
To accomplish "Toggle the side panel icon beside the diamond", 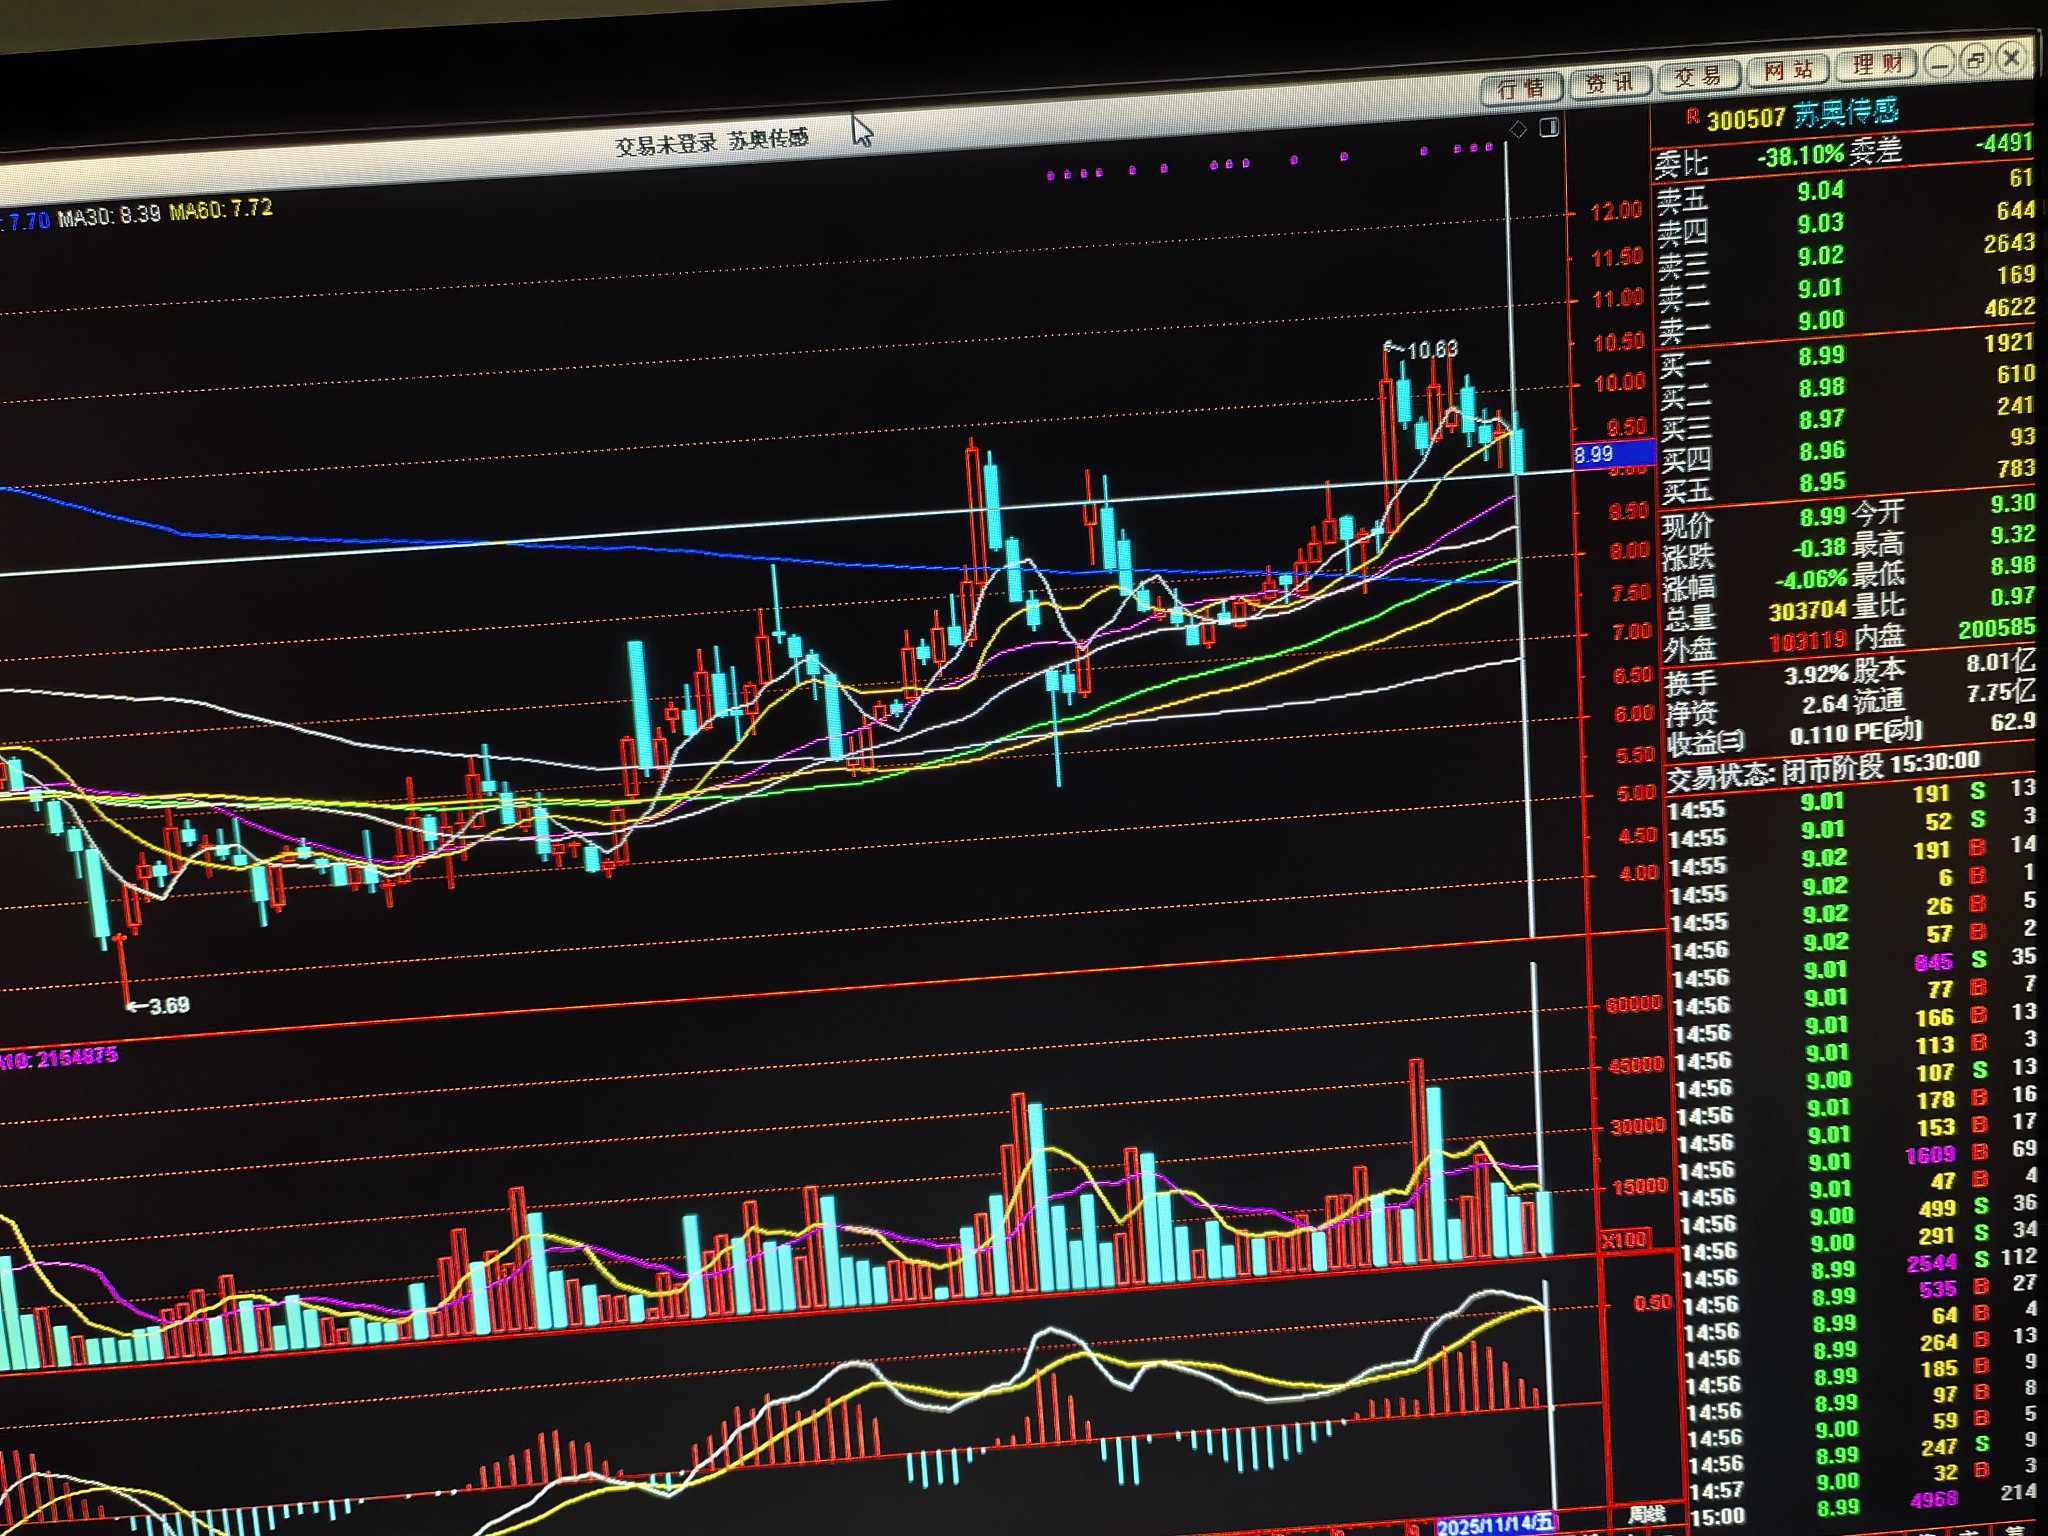I will (x=1549, y=126).
